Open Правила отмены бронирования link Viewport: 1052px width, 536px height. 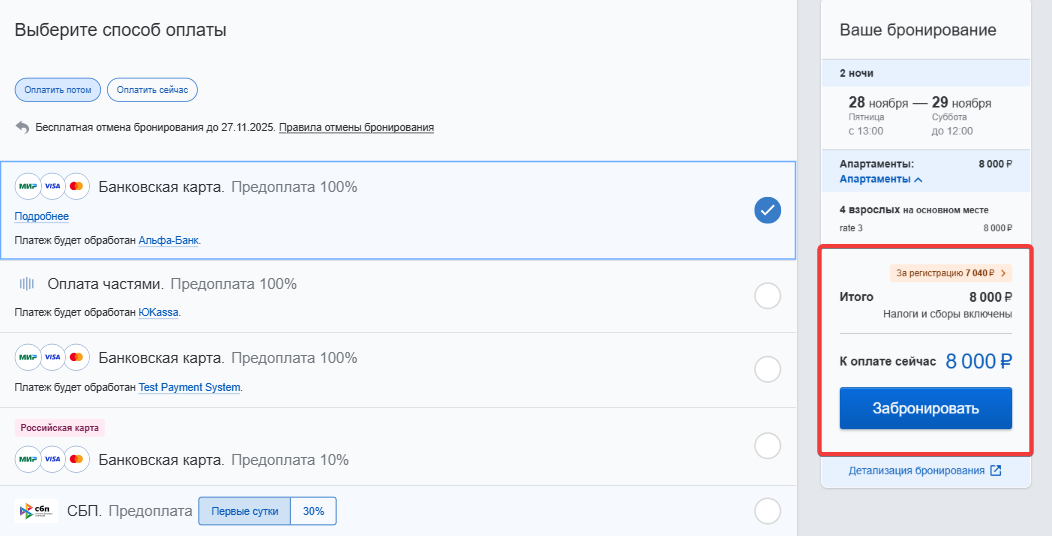point(356,128)
